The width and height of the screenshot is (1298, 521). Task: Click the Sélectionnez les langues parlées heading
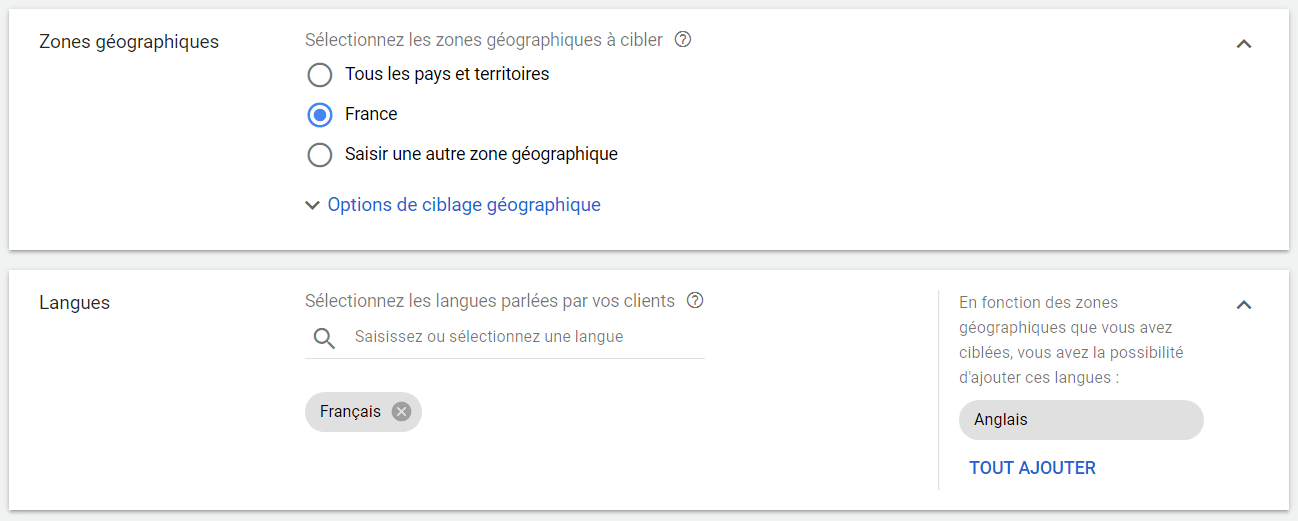coord(490,300)
